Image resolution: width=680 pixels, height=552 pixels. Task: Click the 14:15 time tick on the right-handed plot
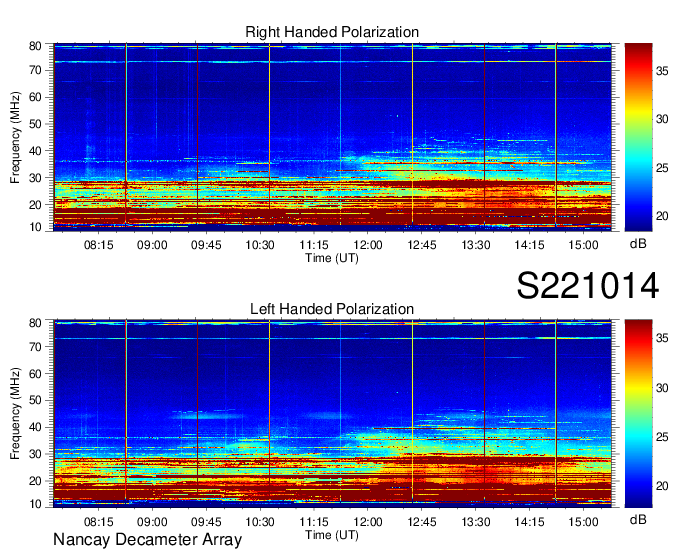(x=529, y=245)
